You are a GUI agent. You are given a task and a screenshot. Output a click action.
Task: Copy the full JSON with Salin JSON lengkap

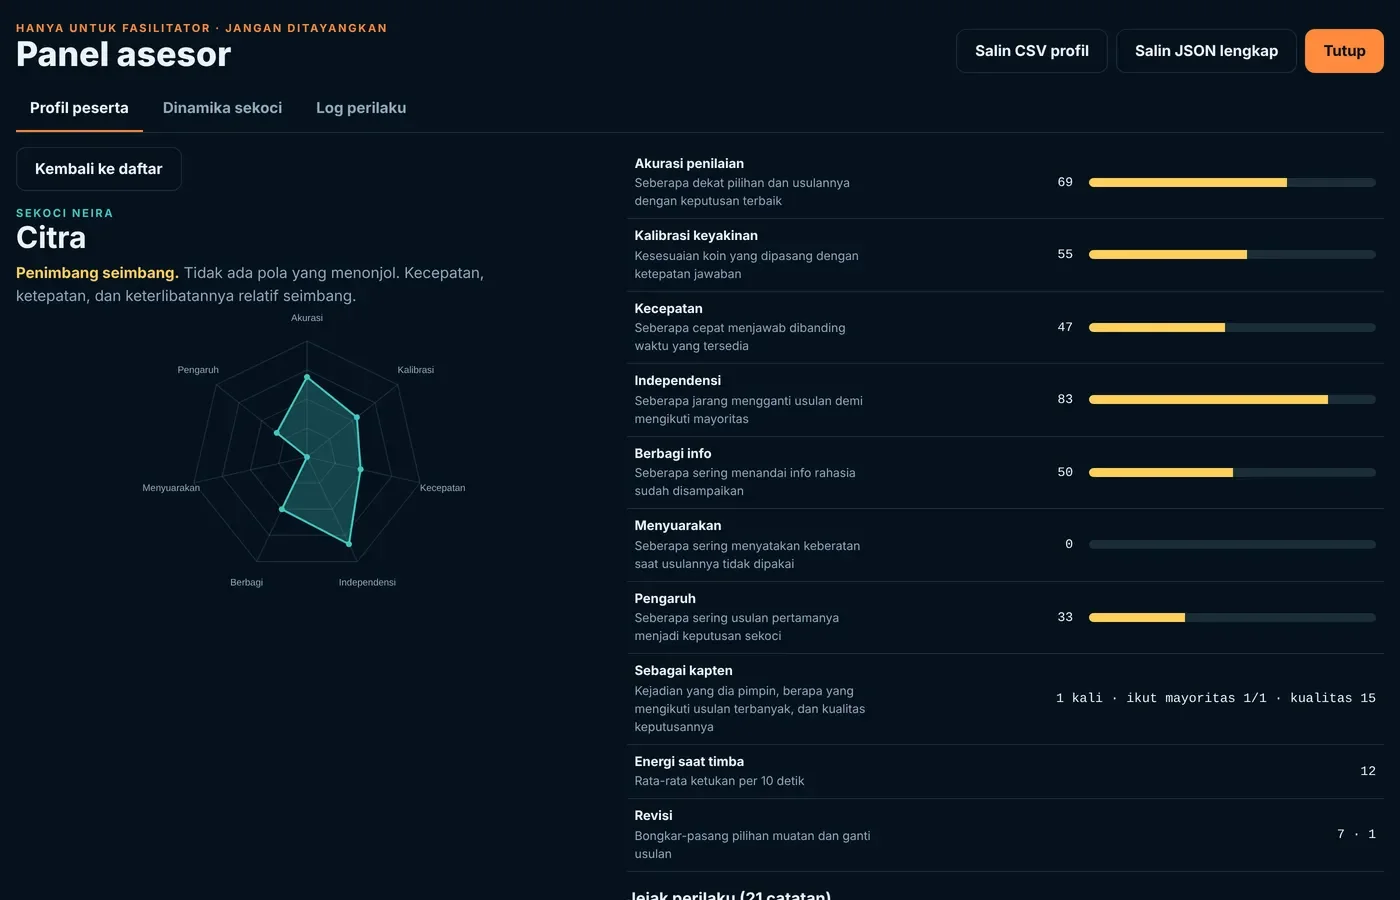tap(1206, 51)
